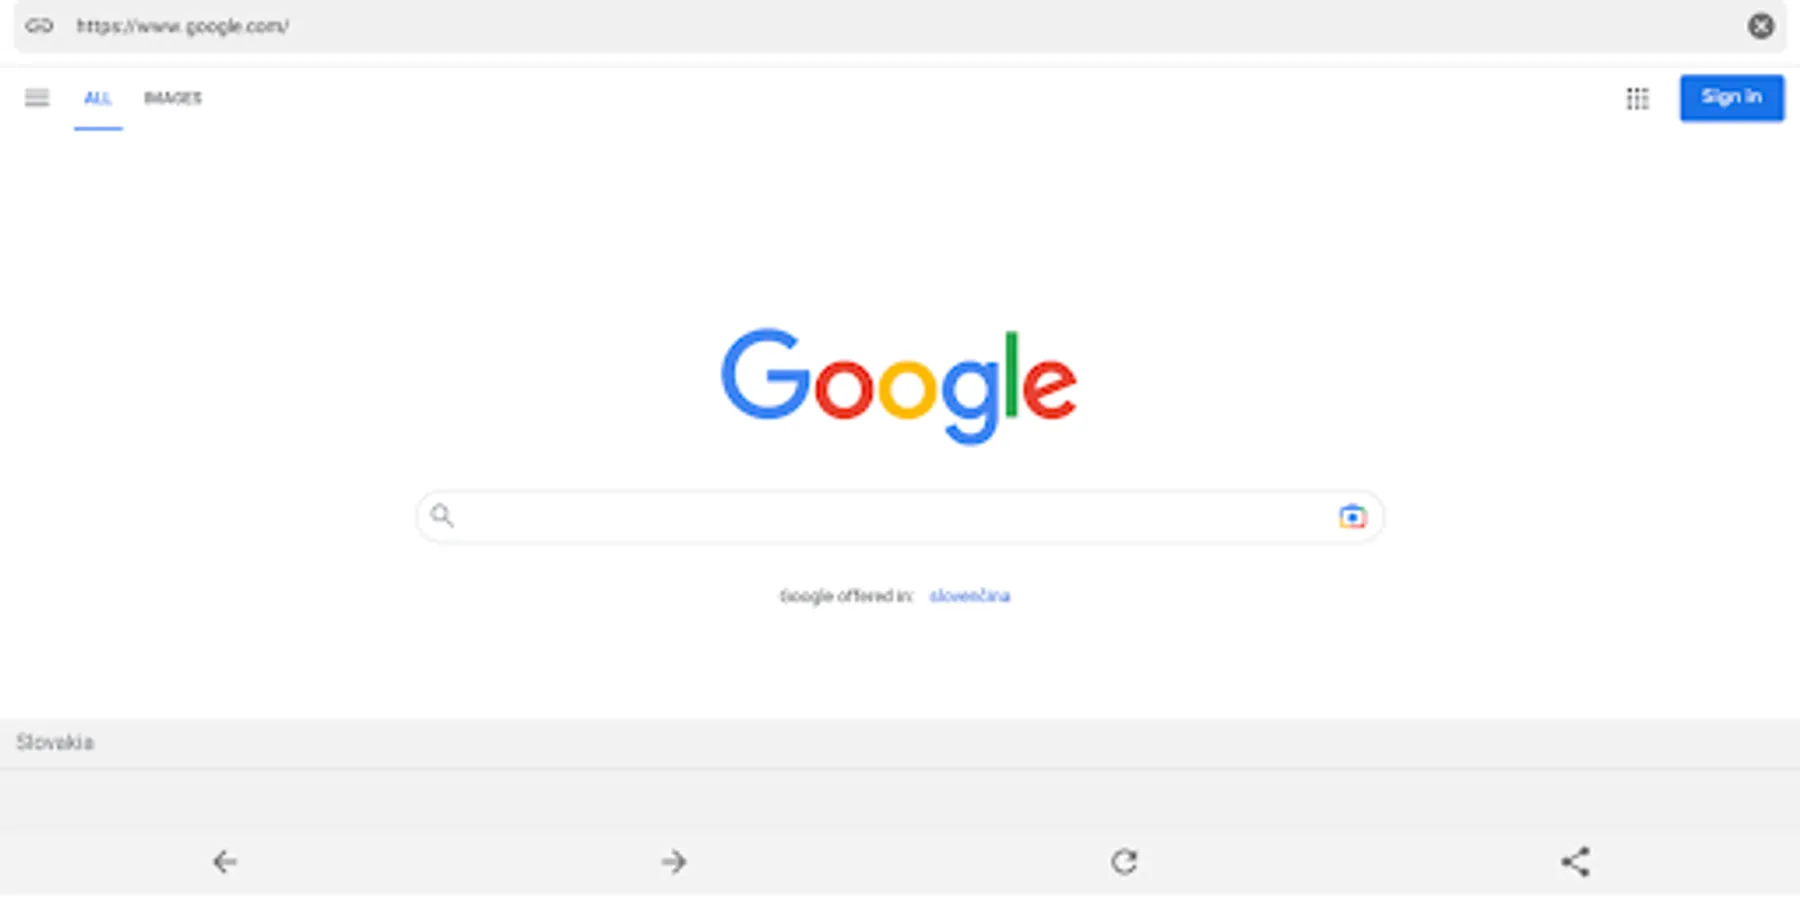Open the Google apps grid

[x=1637, y=98]
